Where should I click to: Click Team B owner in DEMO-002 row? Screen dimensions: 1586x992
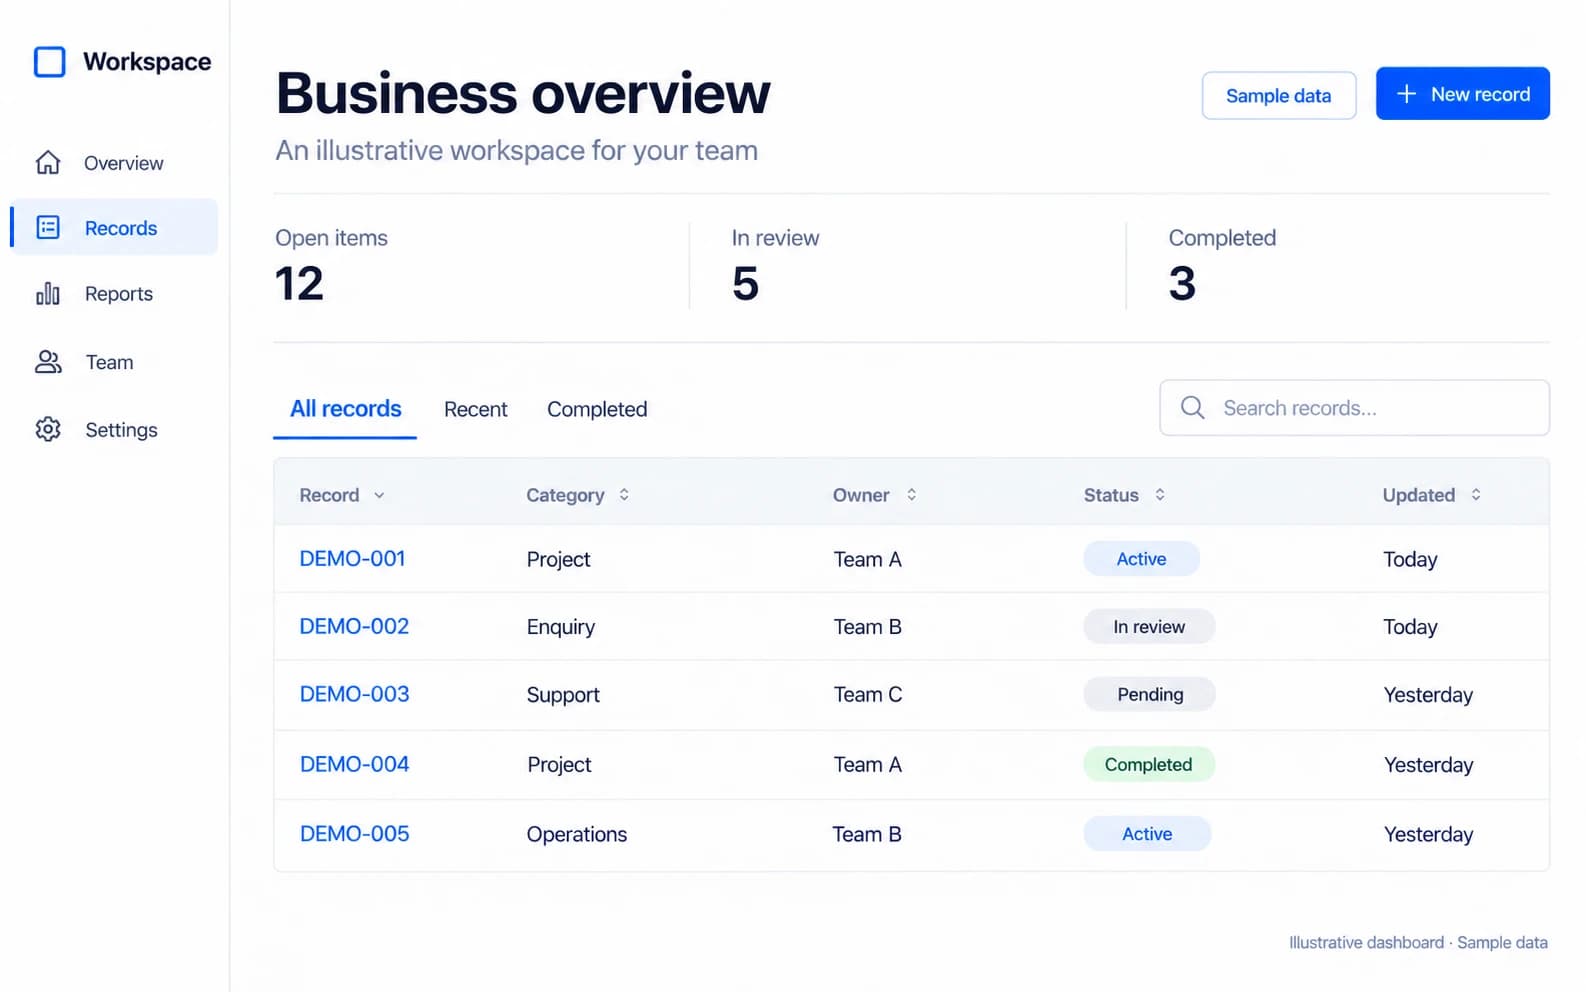(x=868, y=627)
